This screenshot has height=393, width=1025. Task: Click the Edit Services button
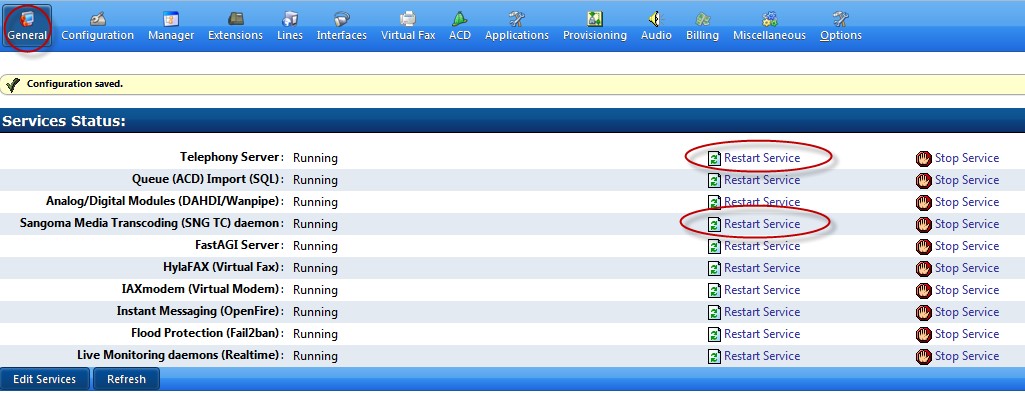(44, 379)
